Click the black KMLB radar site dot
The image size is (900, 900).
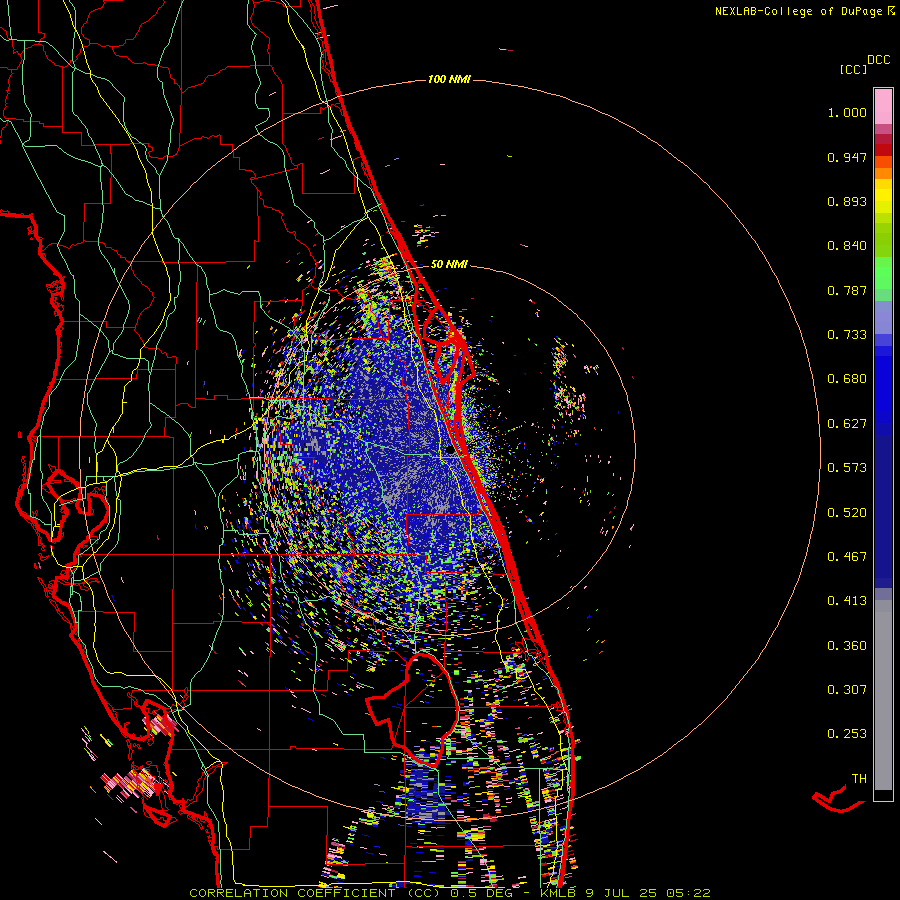coord(450,451)
